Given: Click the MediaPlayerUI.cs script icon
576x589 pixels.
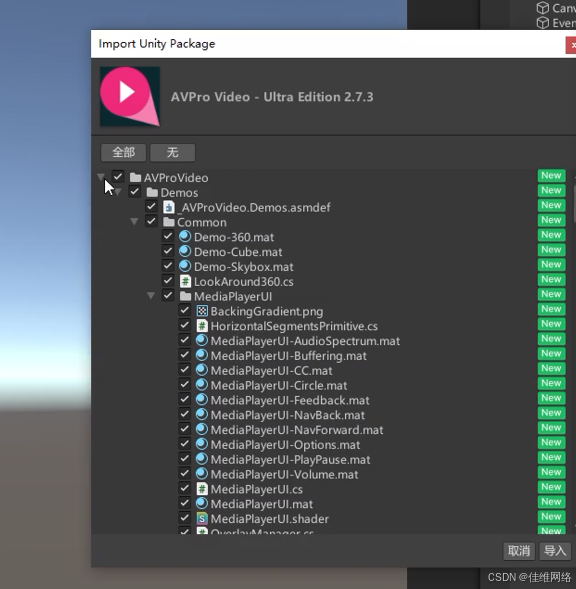Looking at the screenshot, I should coord(202,489).
